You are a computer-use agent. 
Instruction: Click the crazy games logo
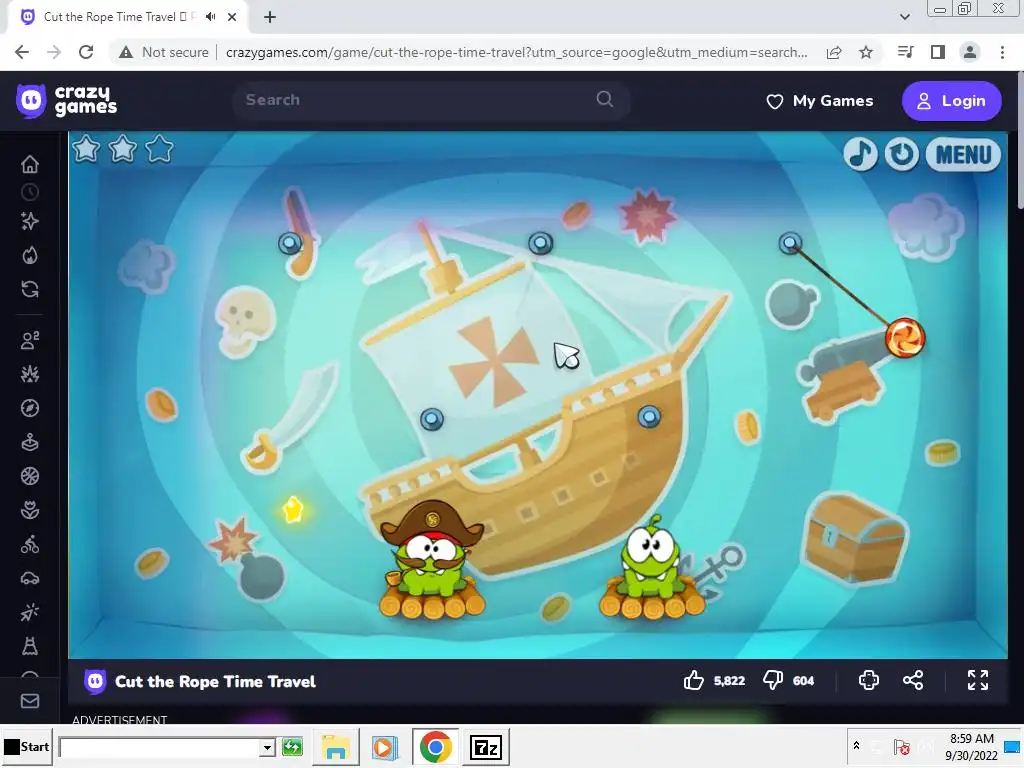67,101
